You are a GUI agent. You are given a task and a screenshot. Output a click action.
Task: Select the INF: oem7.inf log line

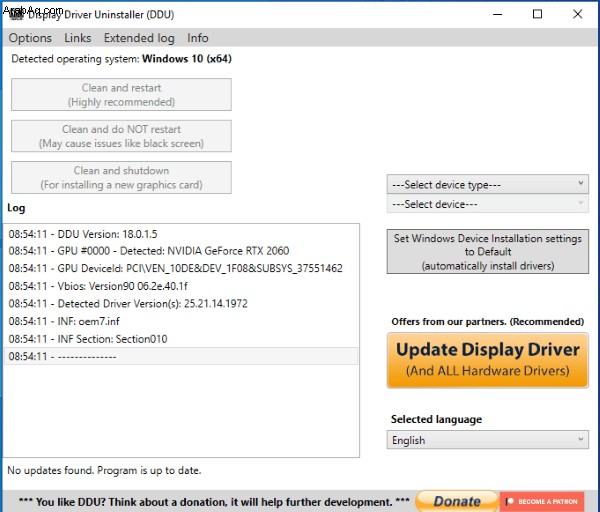[x=181, y=321]
